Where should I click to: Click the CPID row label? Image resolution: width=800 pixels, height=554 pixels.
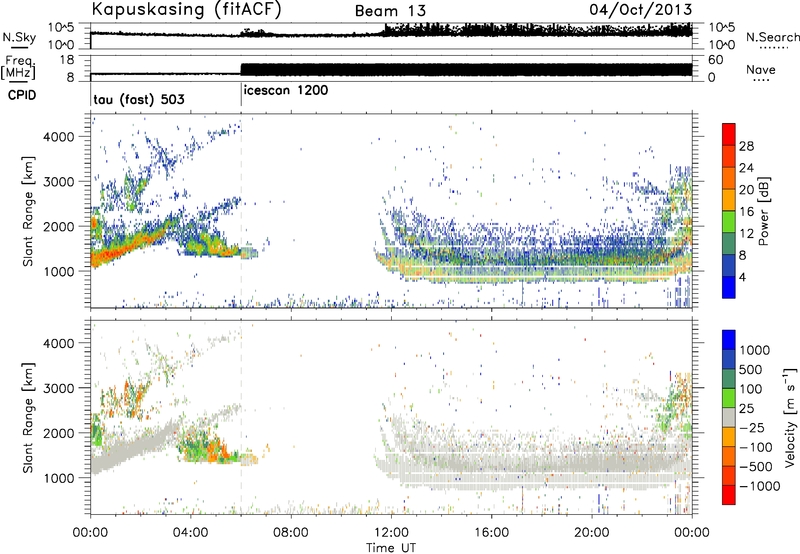click(22, 95)
